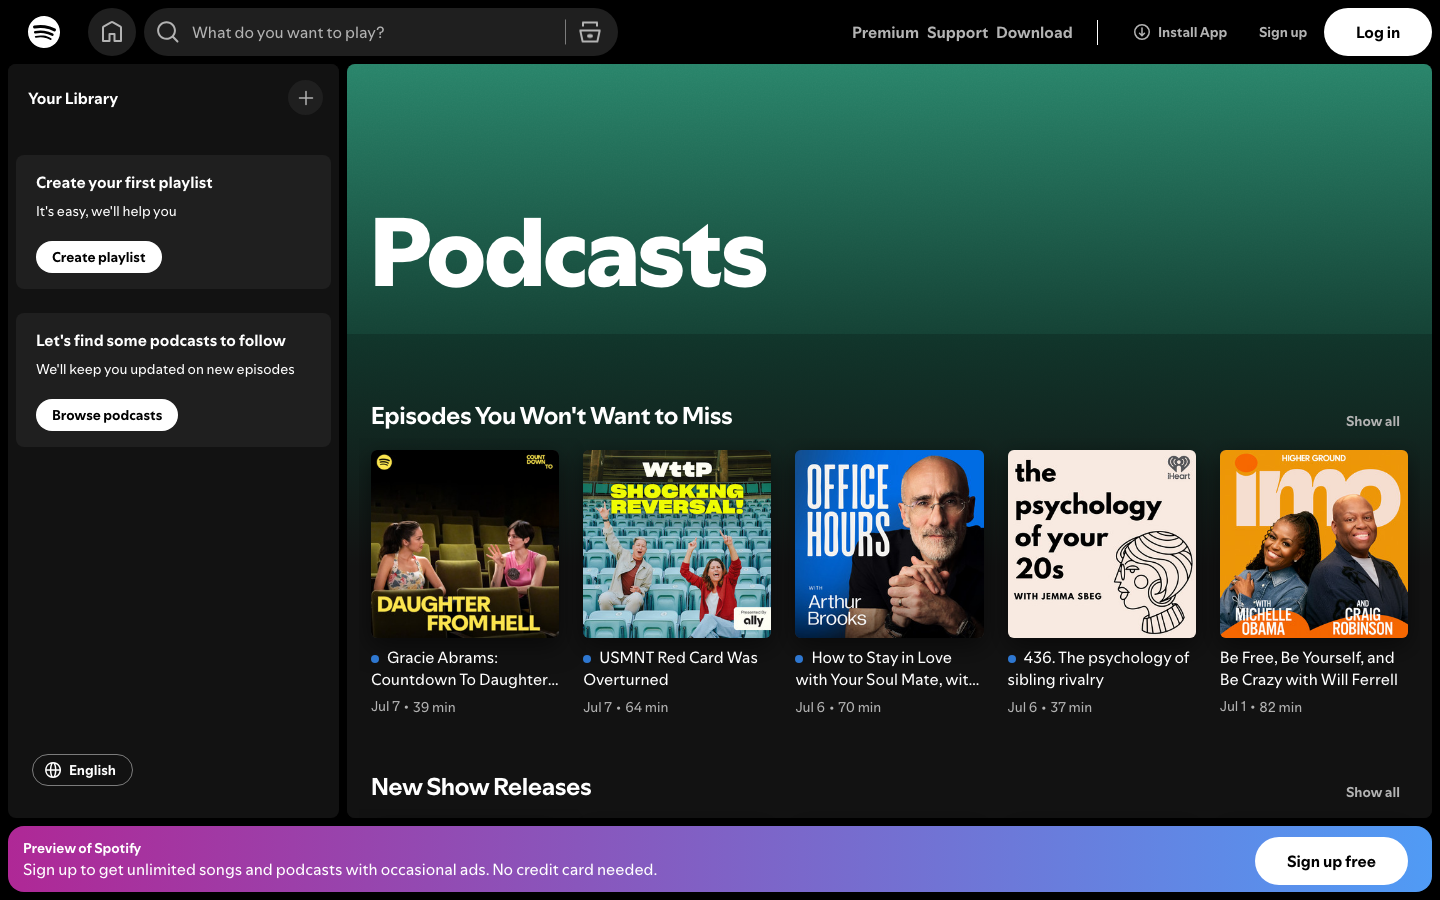Screen dimensions: 1440x900
Task: Click 'Create your first playlist' text
Action: (x=124, y=182)
